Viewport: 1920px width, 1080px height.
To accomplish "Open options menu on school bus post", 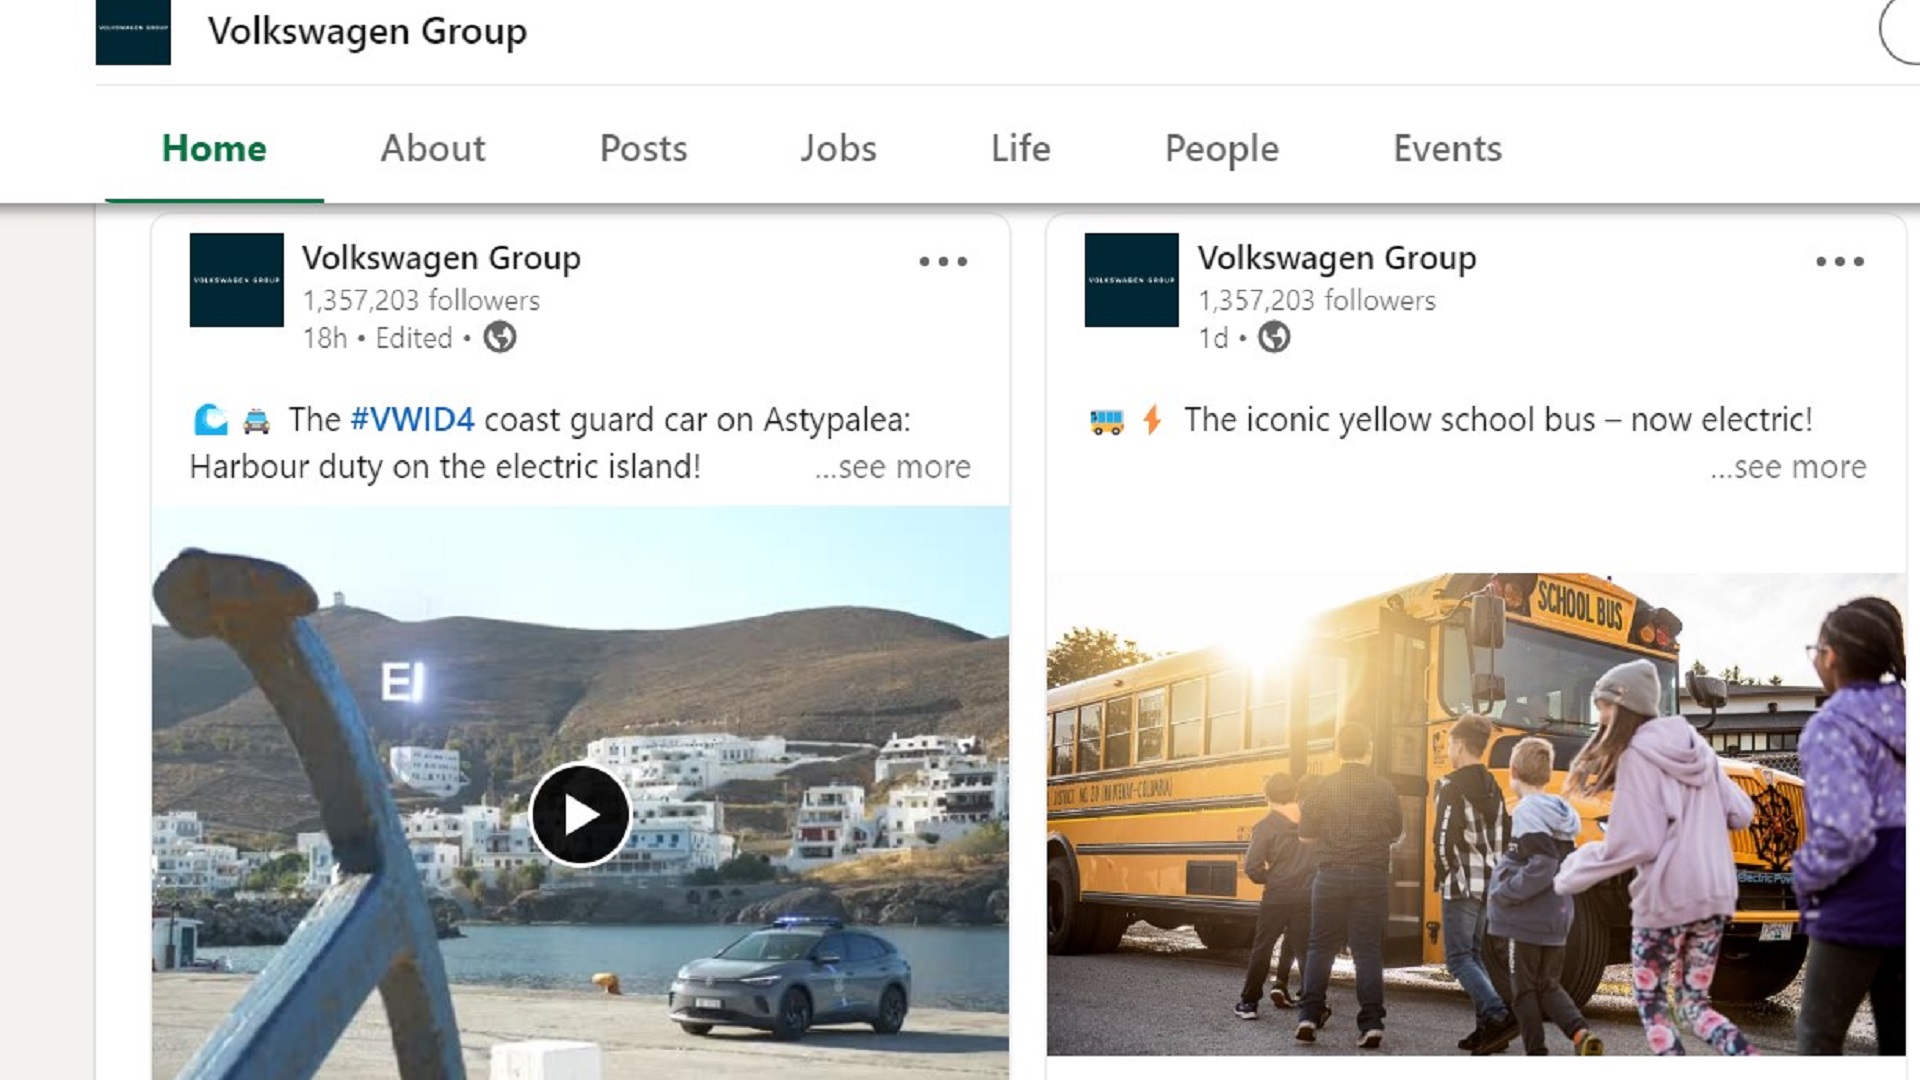I will click(x=1840, y=262).
